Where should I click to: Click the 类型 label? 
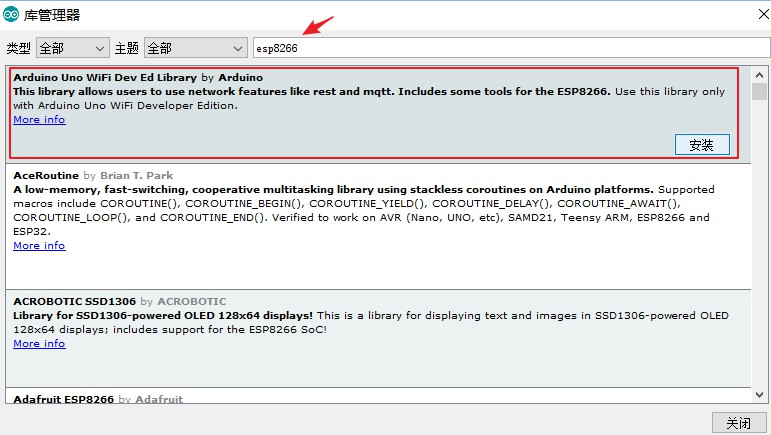point(19,48)
